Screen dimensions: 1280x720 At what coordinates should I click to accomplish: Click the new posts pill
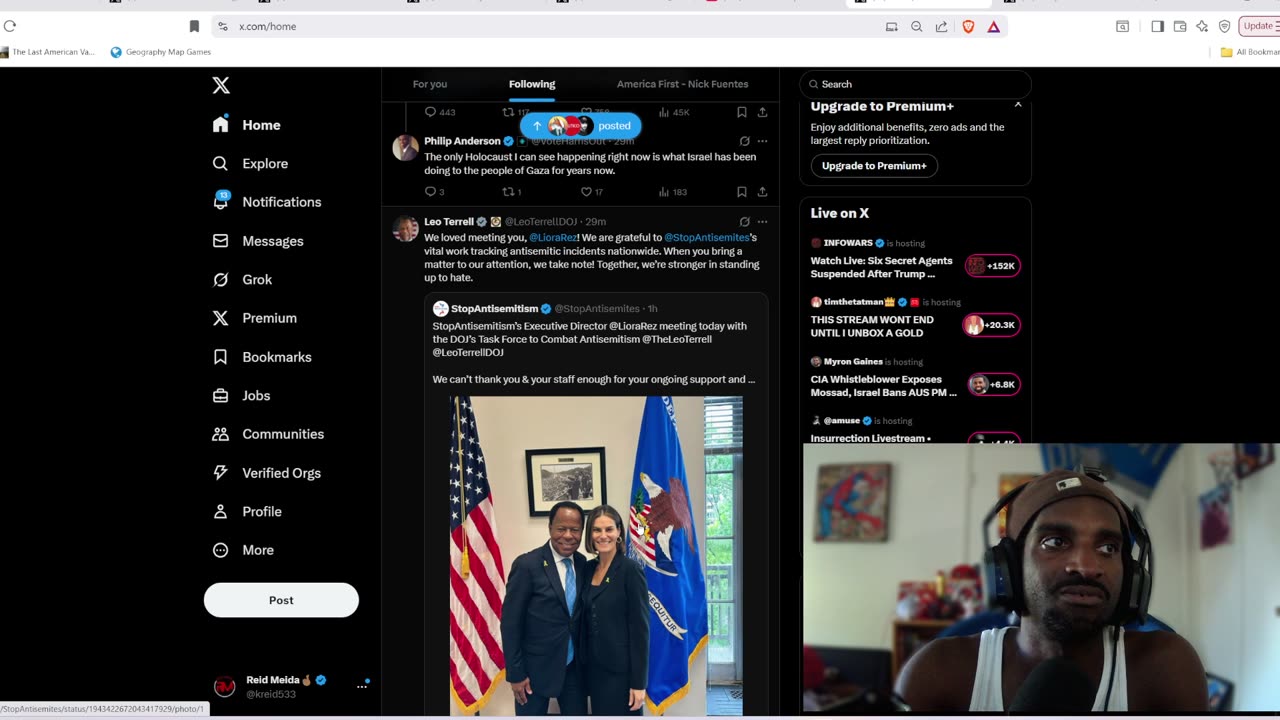pyautogui.click(x=581, y=126)
